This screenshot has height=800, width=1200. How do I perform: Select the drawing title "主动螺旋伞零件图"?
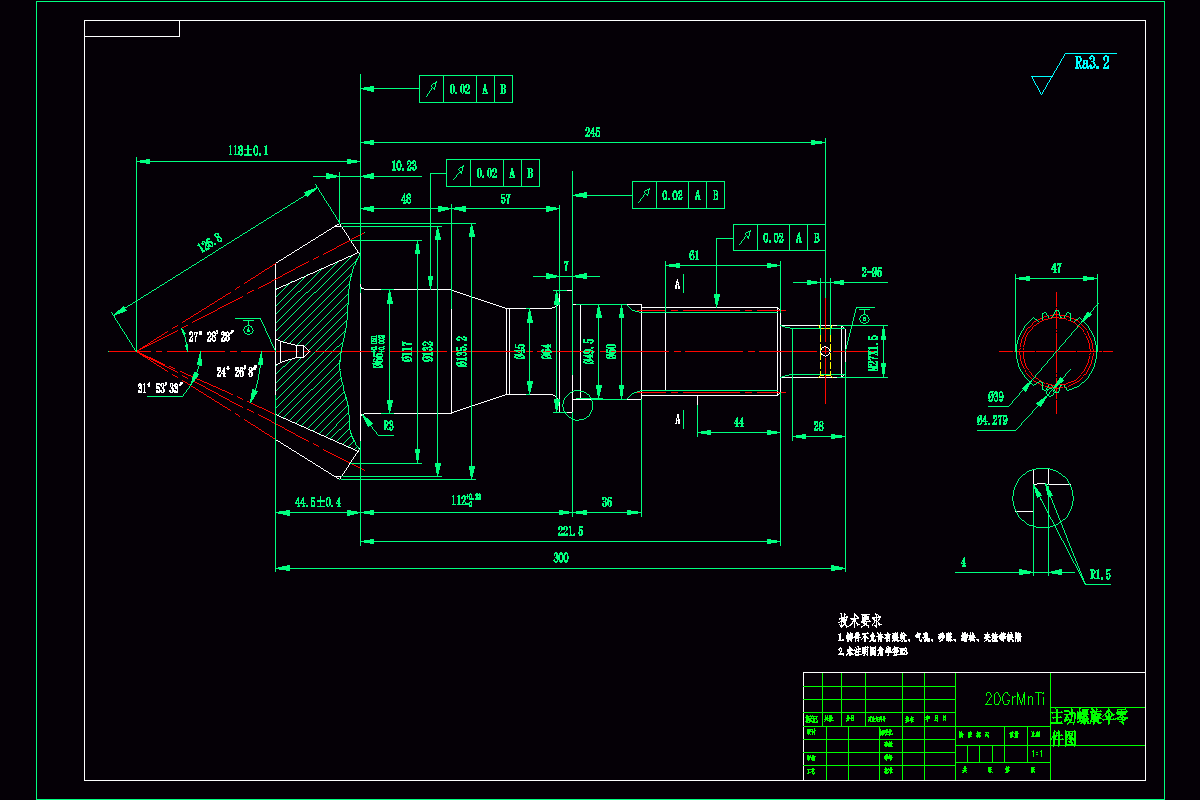[1088, 727]
